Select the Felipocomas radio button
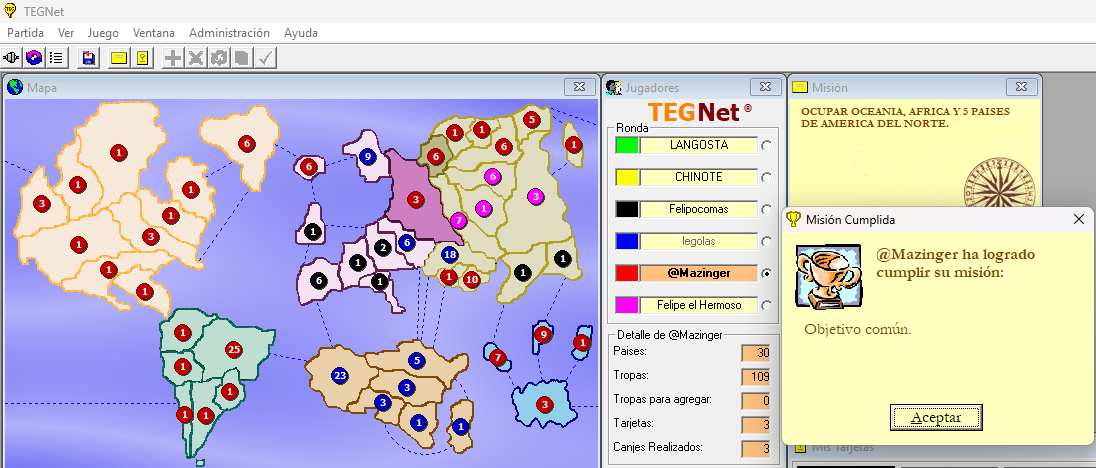This screenshot has height=468, width=1096. pyautogui.click(x=767, y=209)
